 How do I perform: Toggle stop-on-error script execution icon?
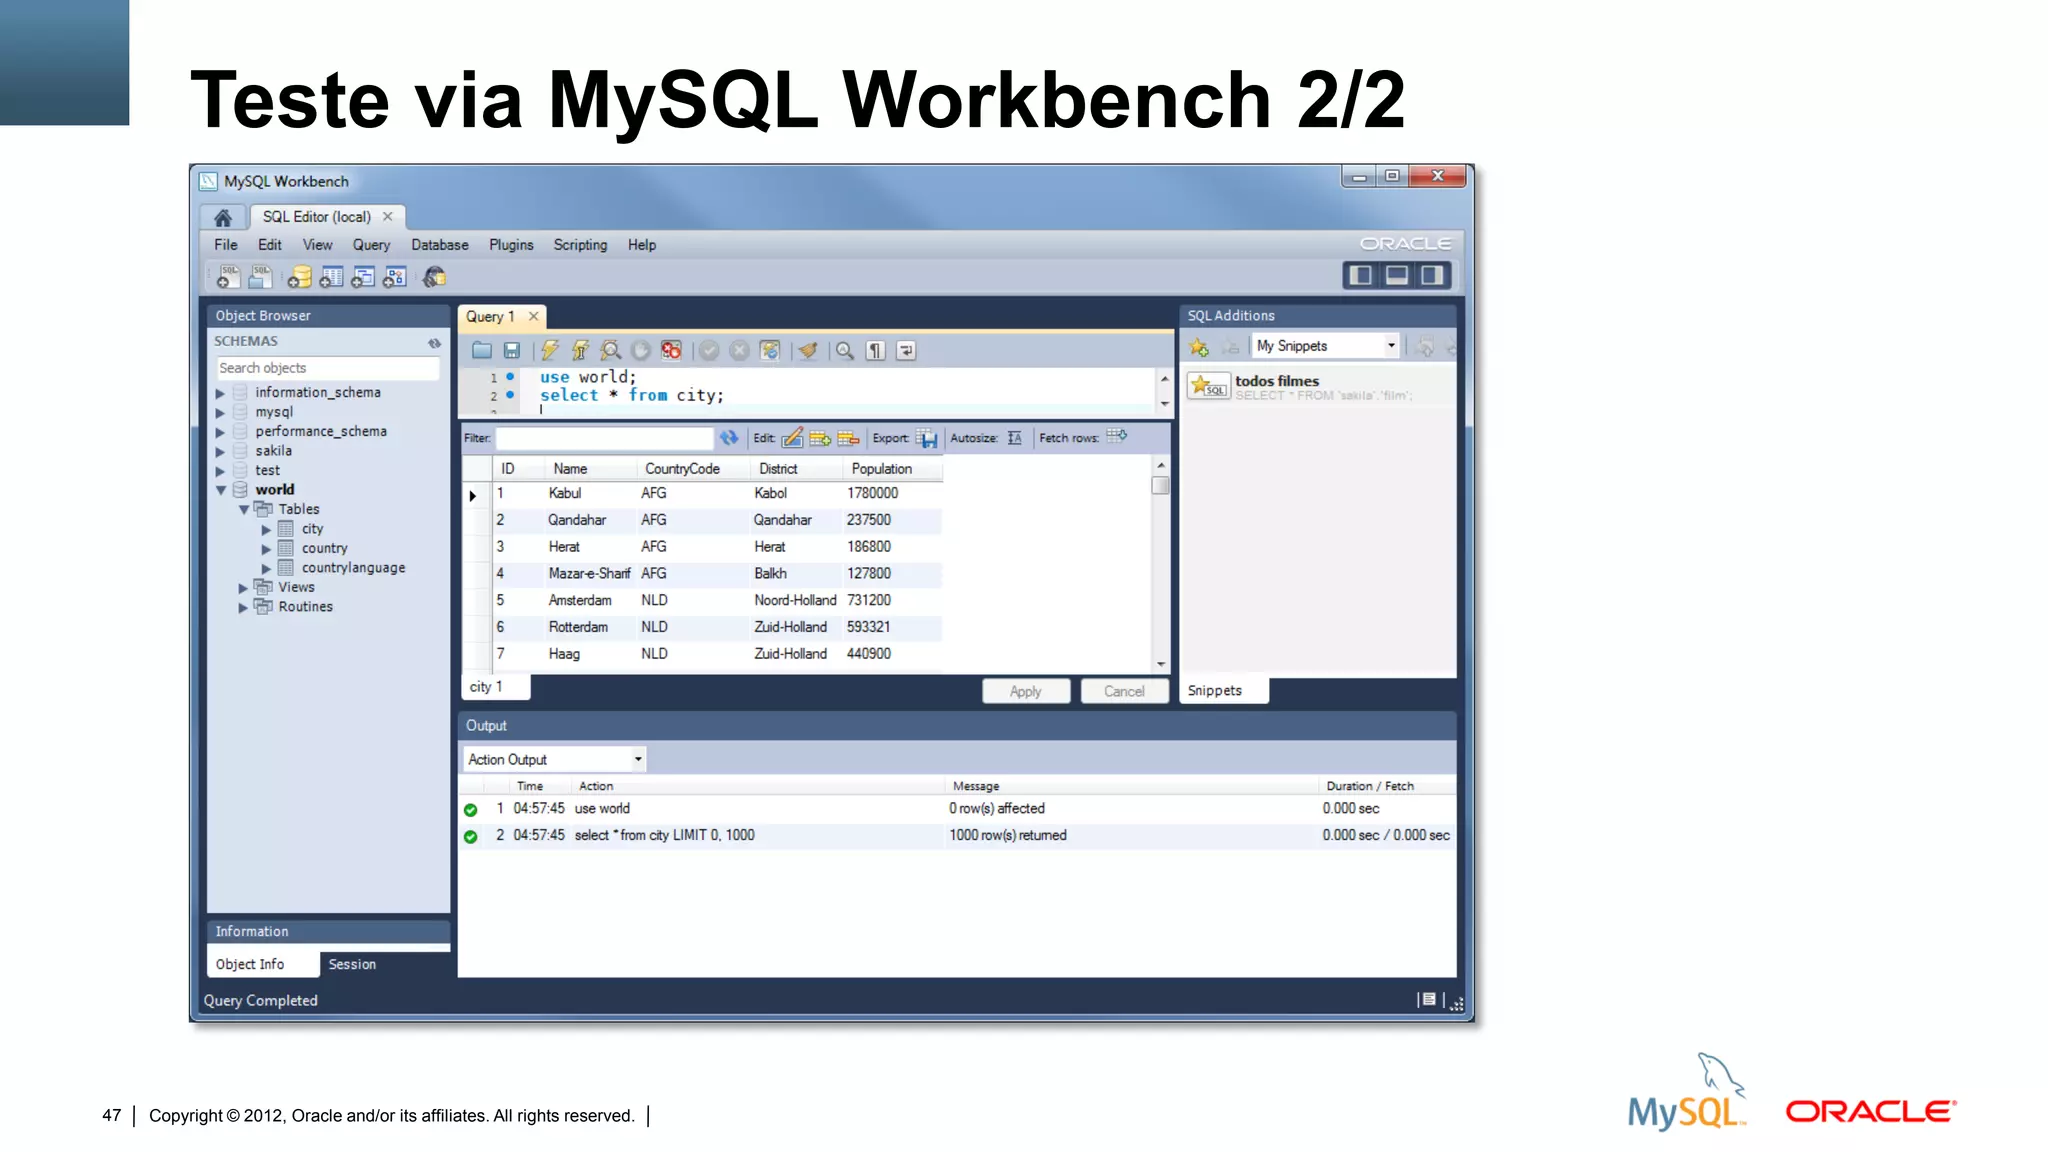(671, 350)
